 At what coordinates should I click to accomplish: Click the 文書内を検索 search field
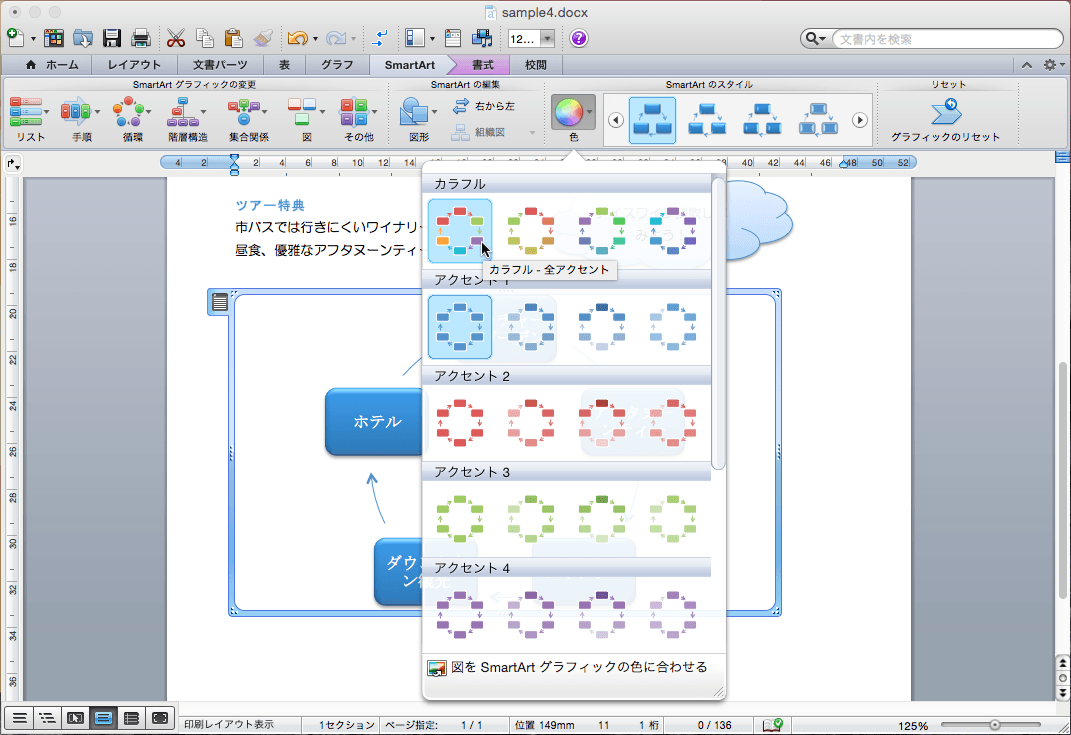(x=947, y=39)
